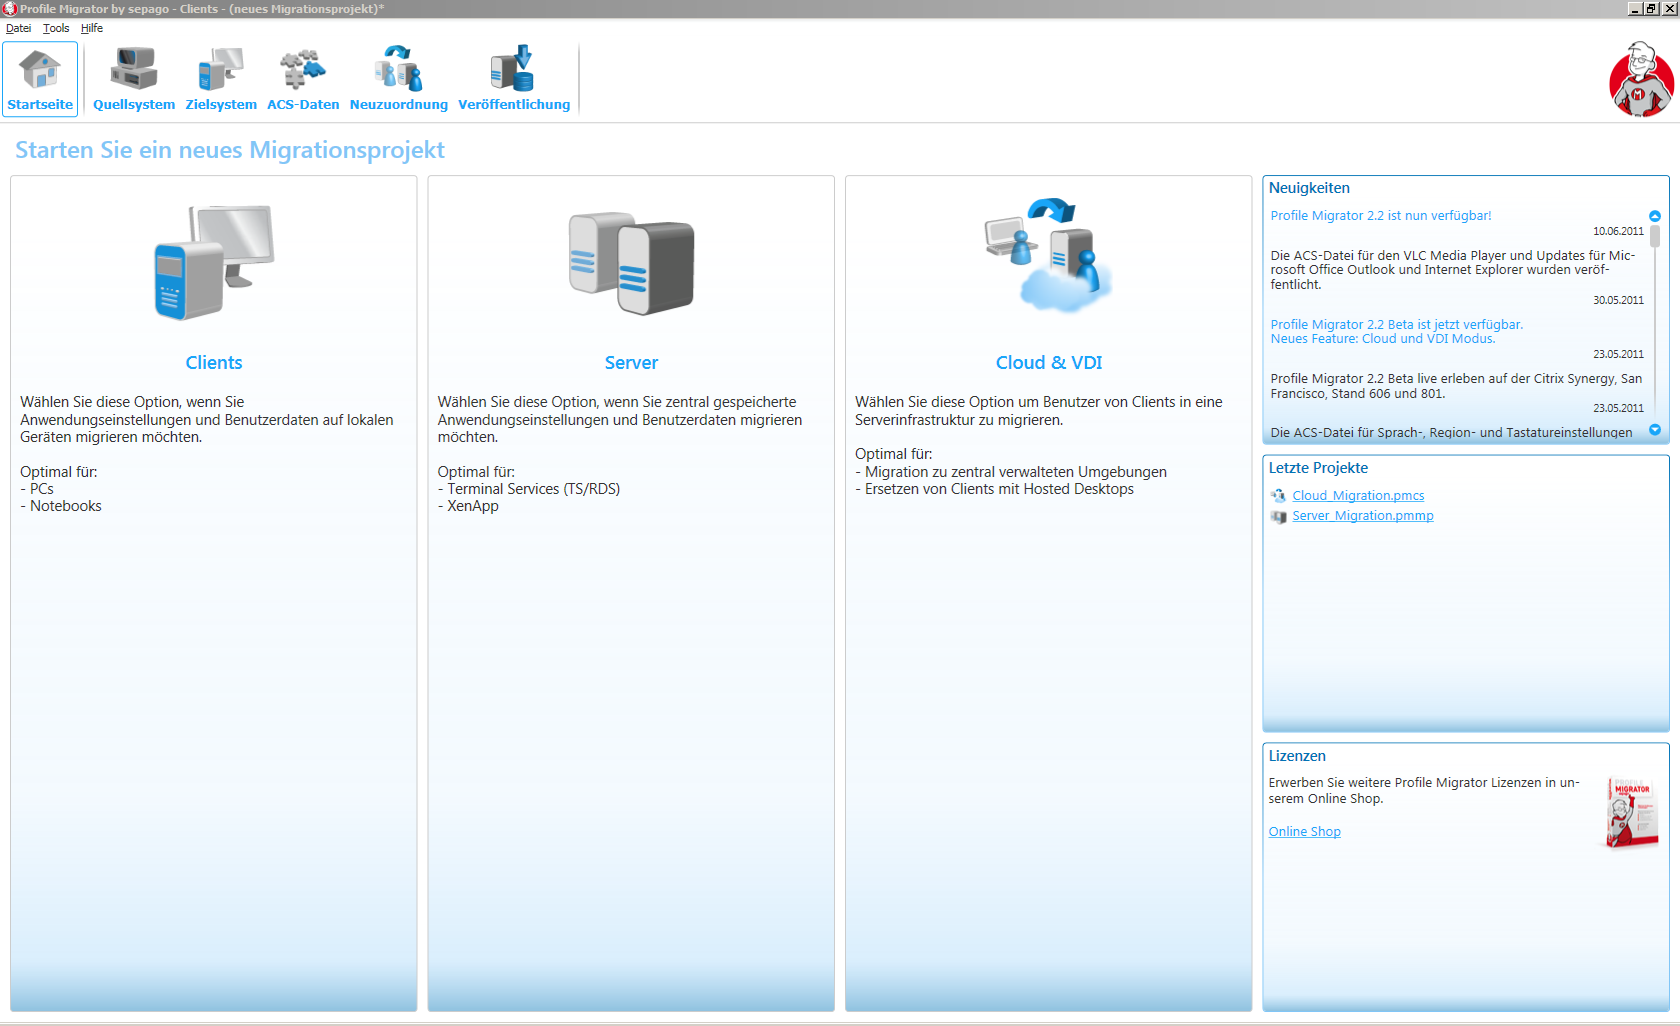Open the Hilfe menu
Viewport: 1680px width, 1026px height.
click(x=92, y=28)
